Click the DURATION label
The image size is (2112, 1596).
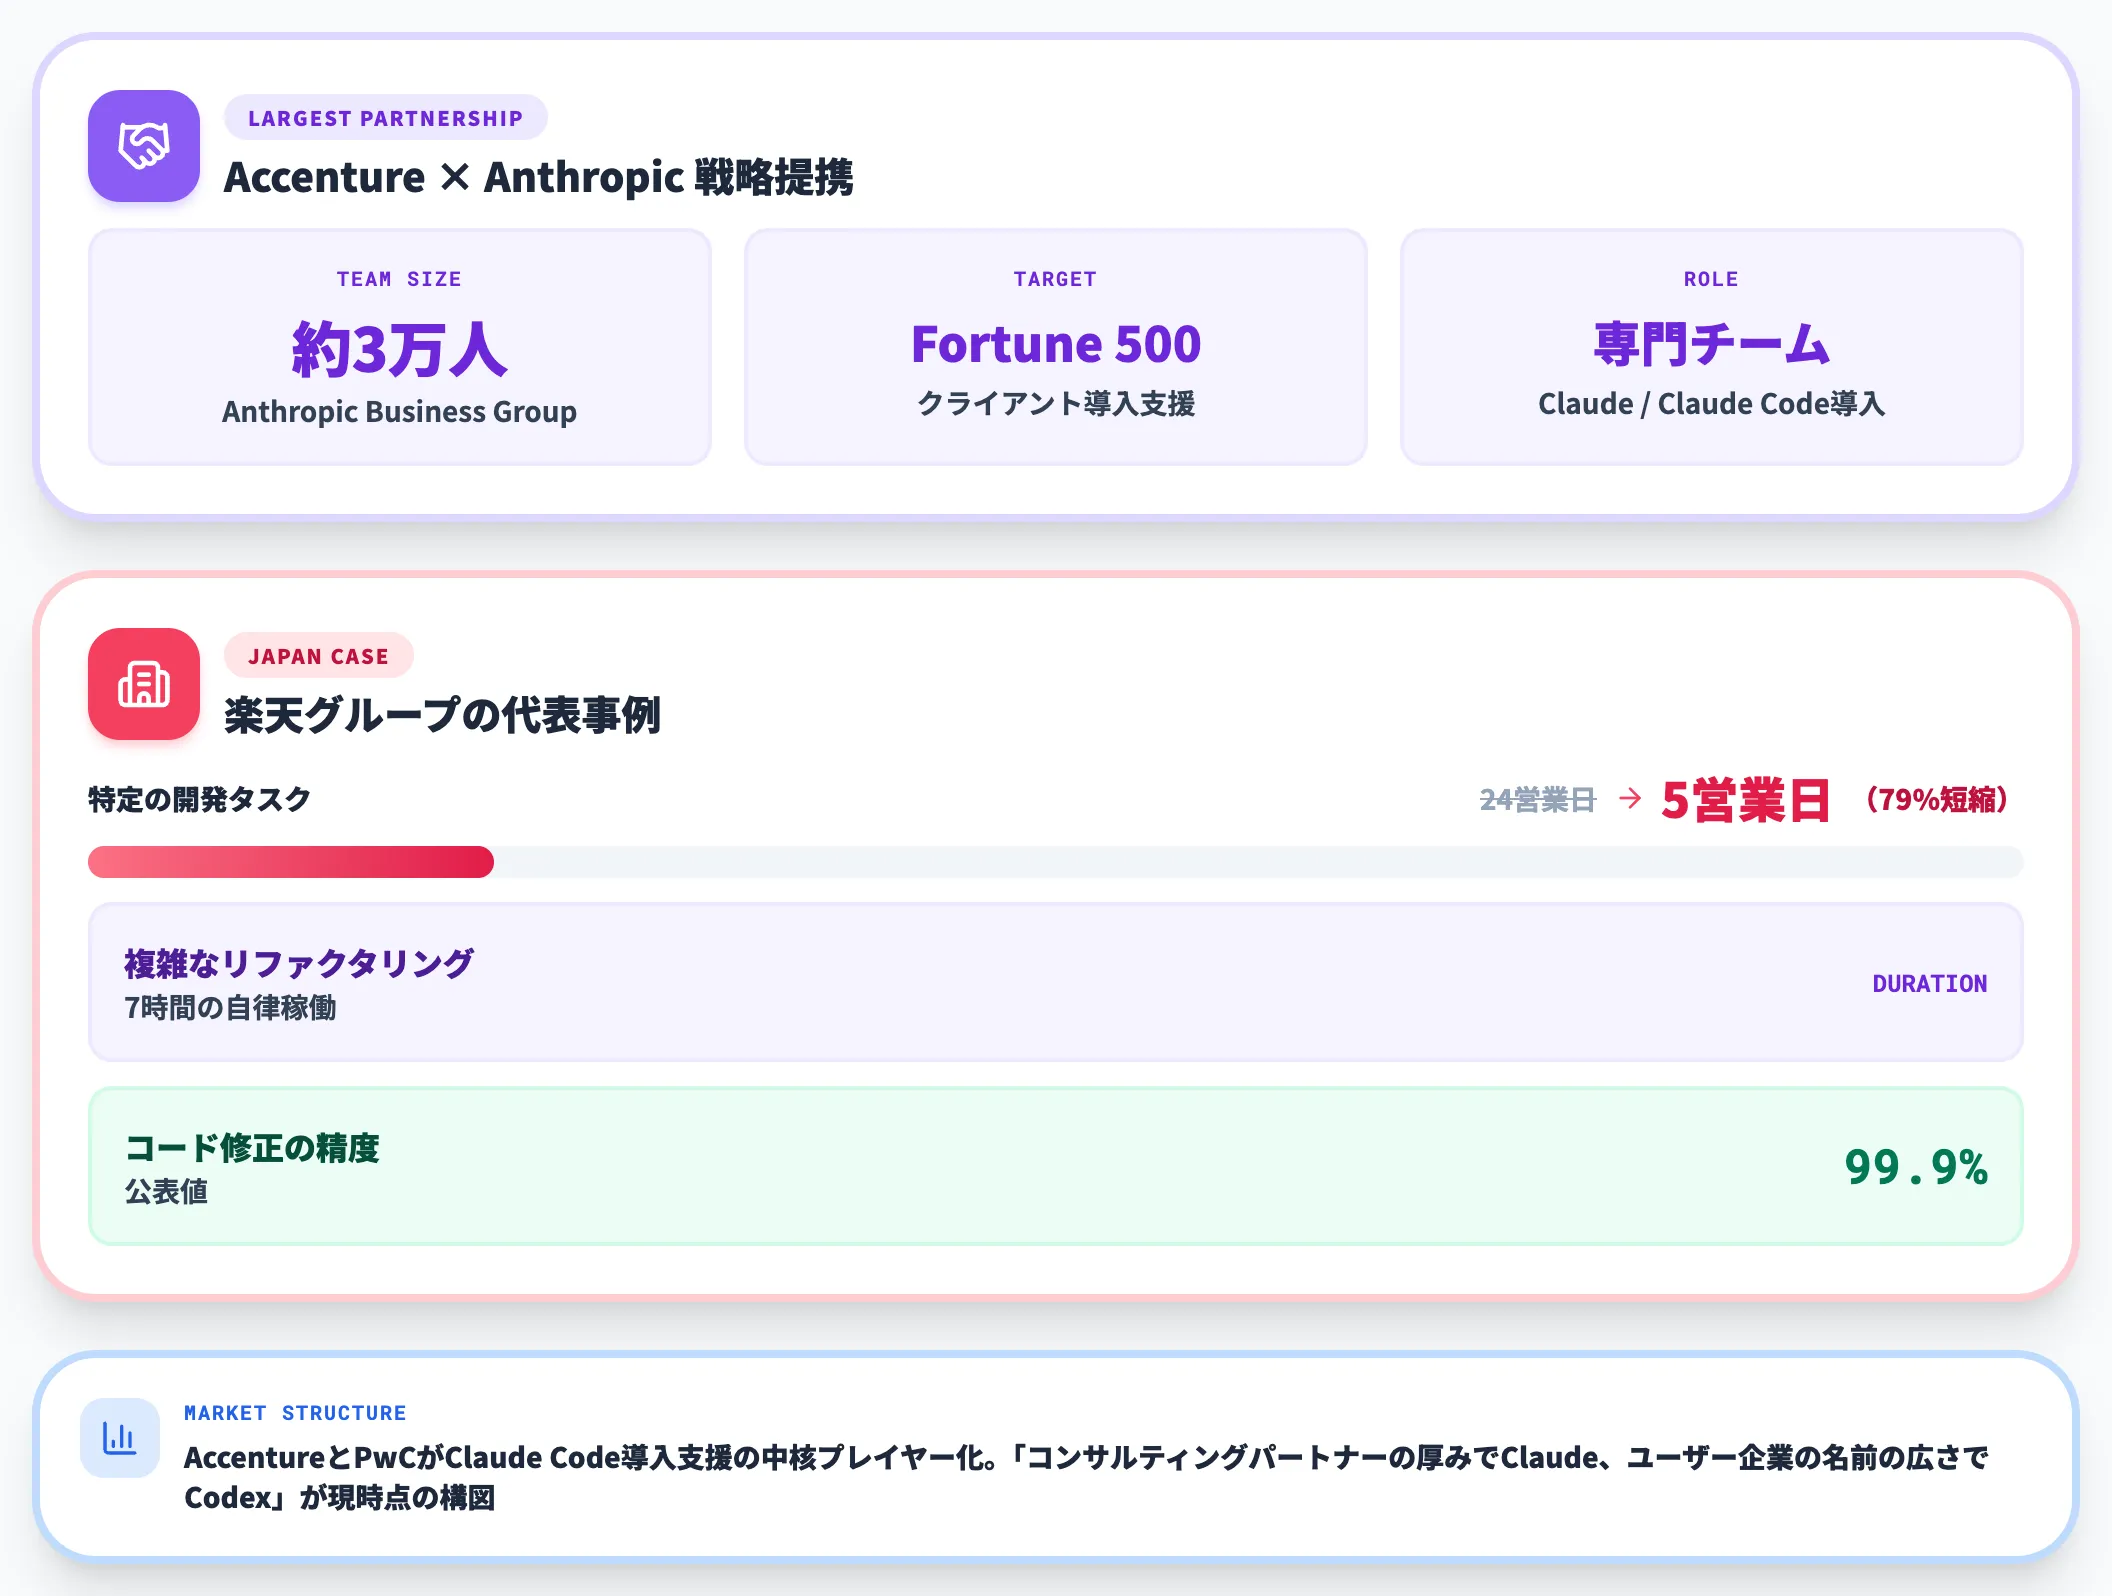point(1930,984)
